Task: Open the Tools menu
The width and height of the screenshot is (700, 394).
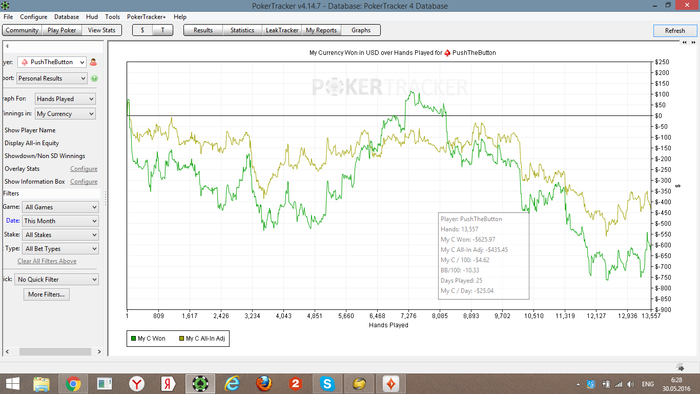Action: pos(112,17)
